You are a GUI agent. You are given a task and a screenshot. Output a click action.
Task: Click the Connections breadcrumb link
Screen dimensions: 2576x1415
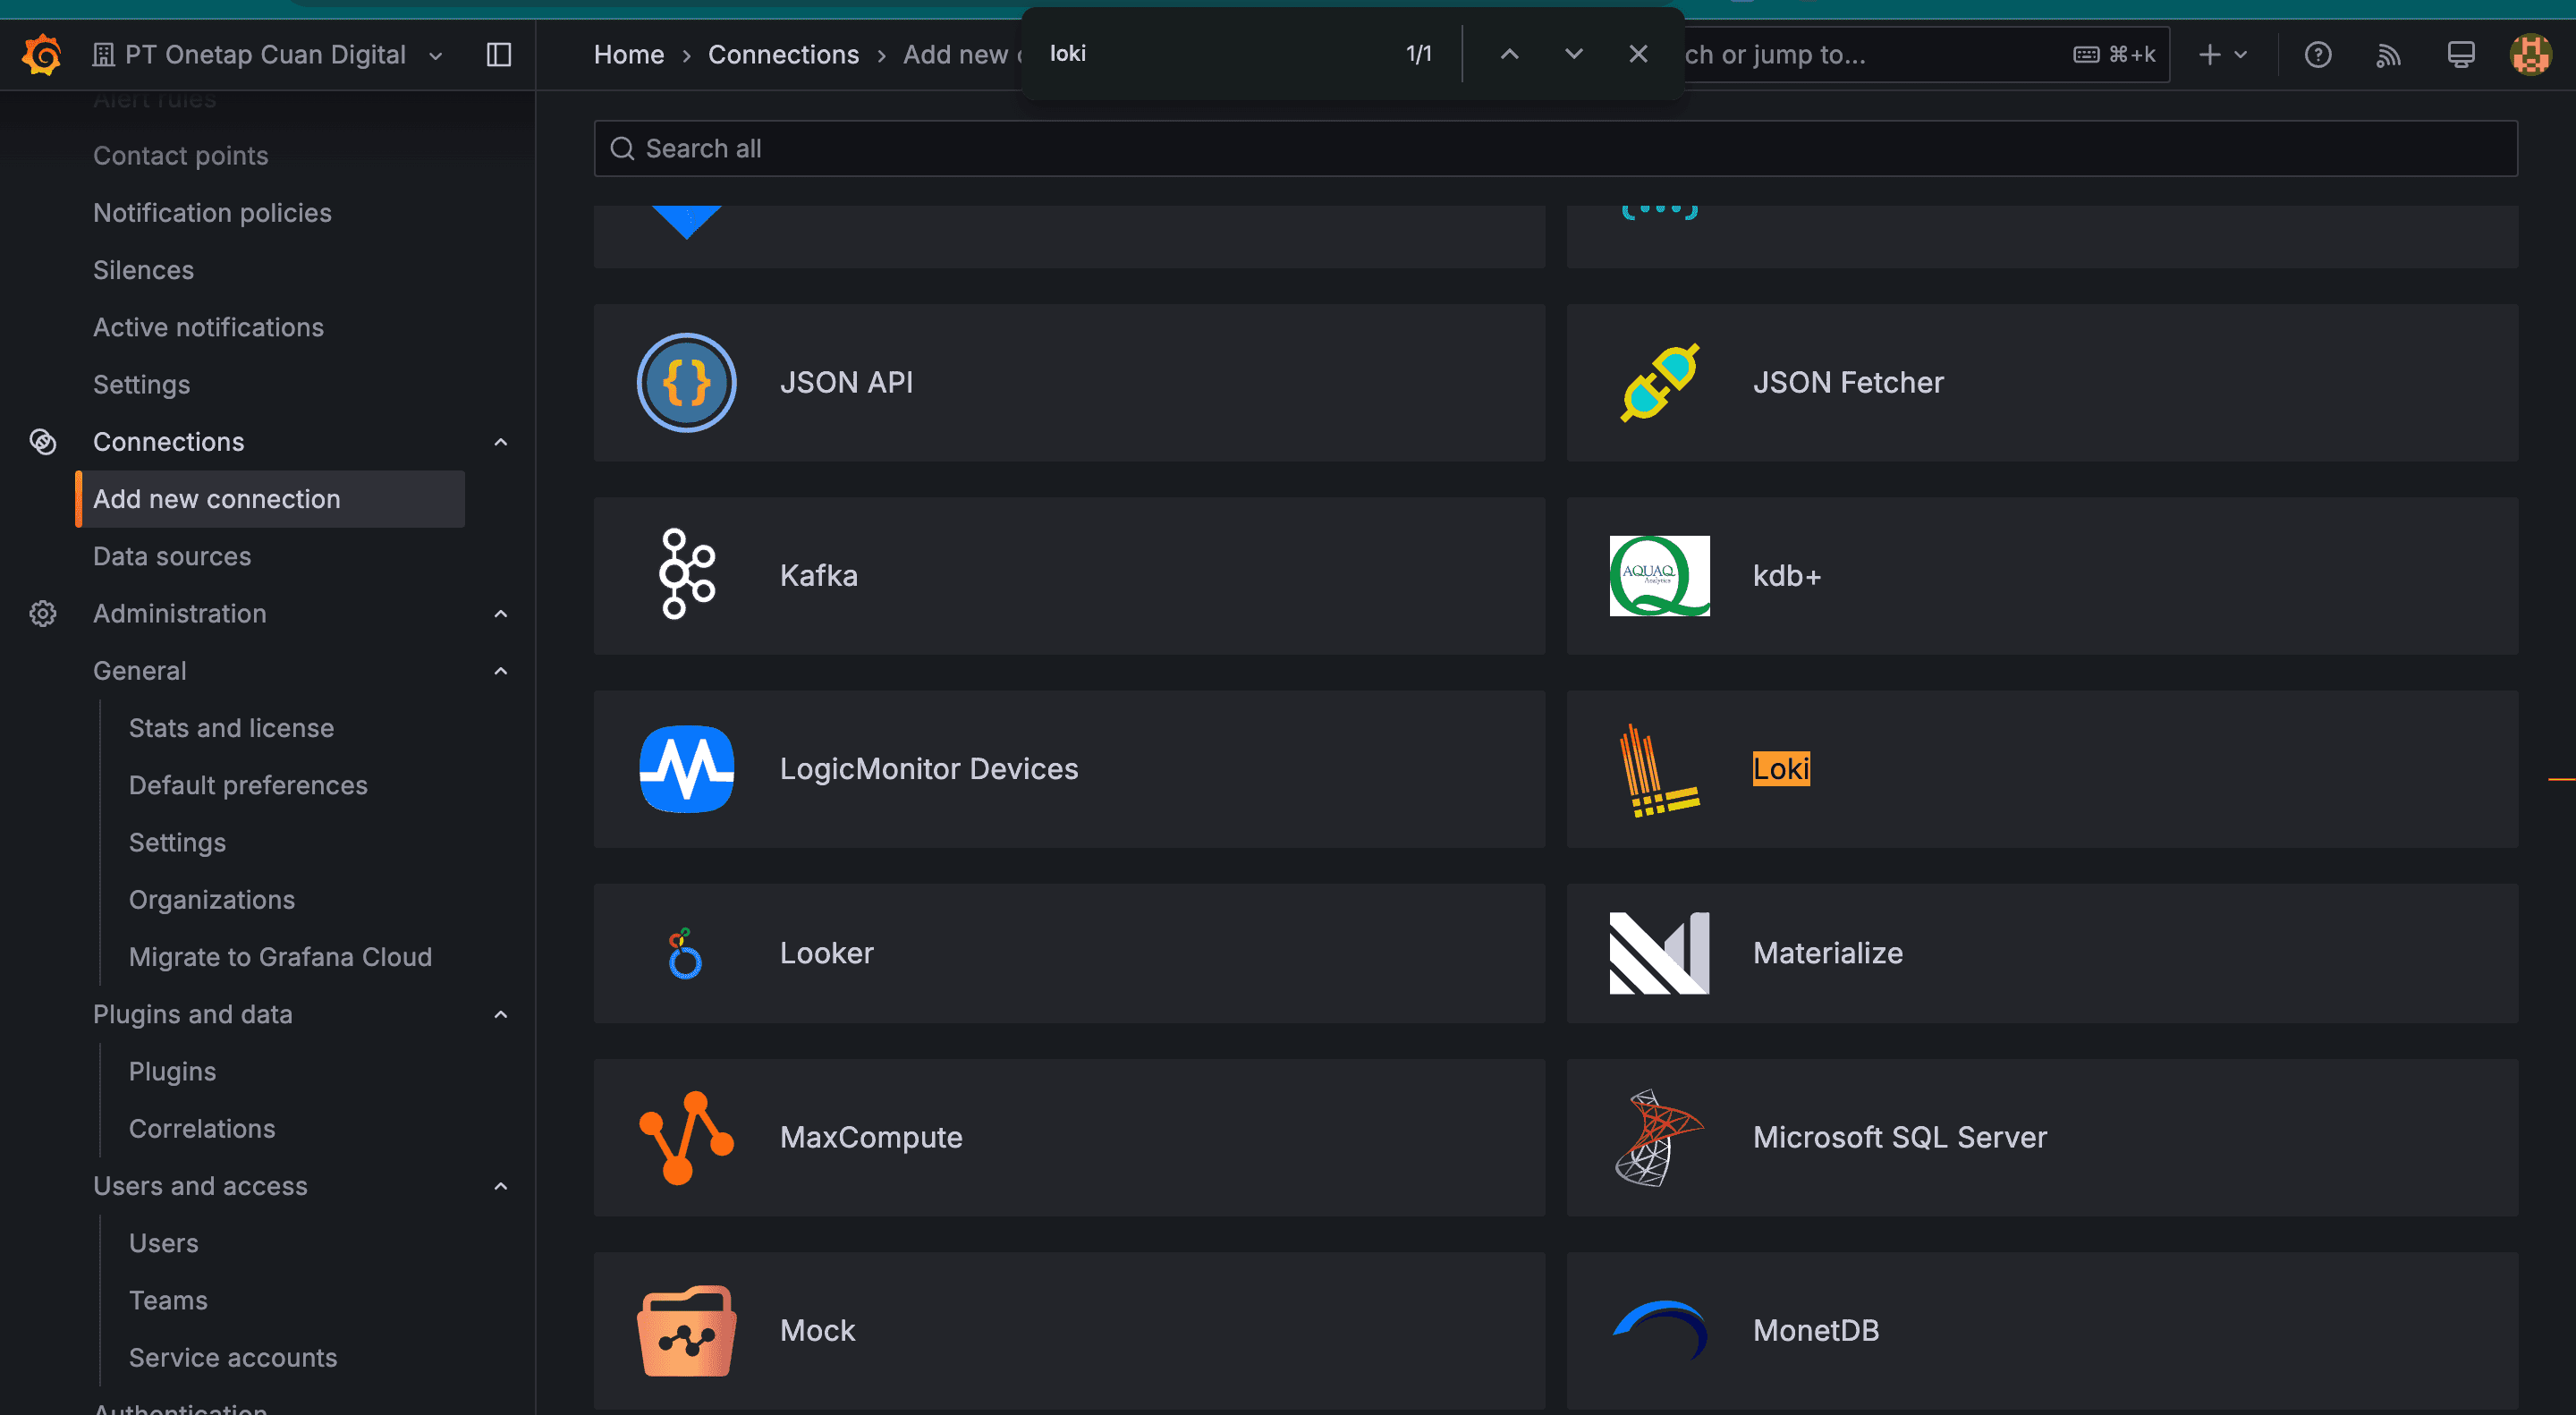pos(783,54)
